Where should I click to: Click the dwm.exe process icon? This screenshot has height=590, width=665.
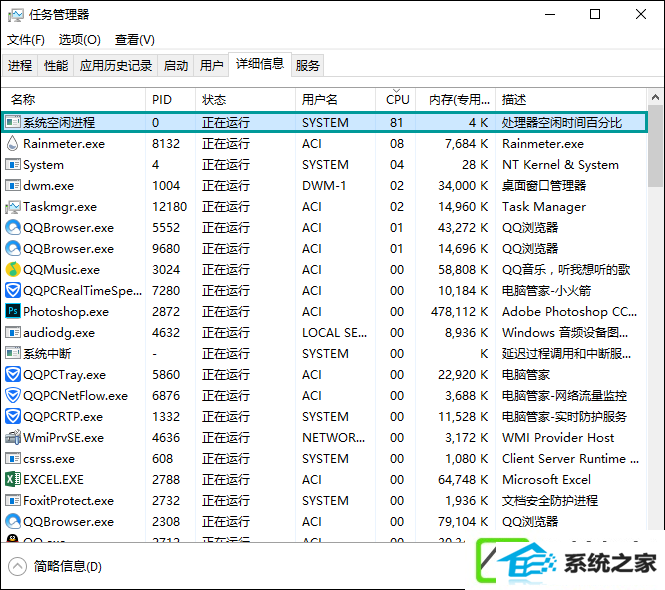[x=13, y=185]
